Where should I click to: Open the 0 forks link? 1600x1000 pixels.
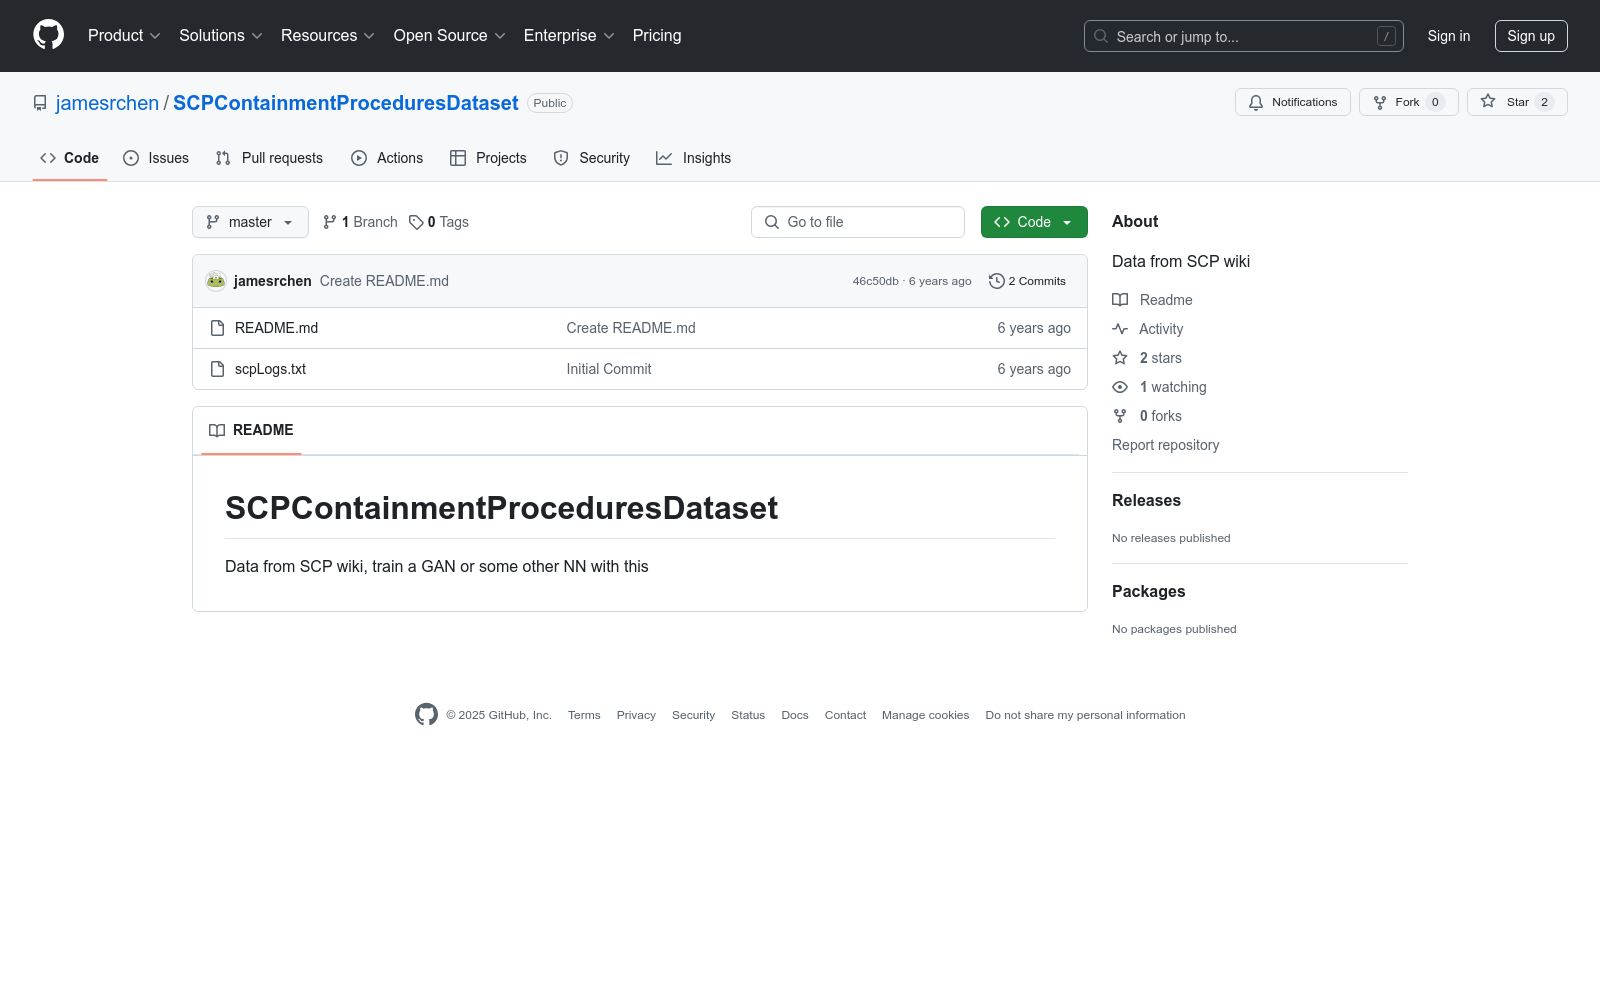pyautogui.click(x=1147, y=416)
